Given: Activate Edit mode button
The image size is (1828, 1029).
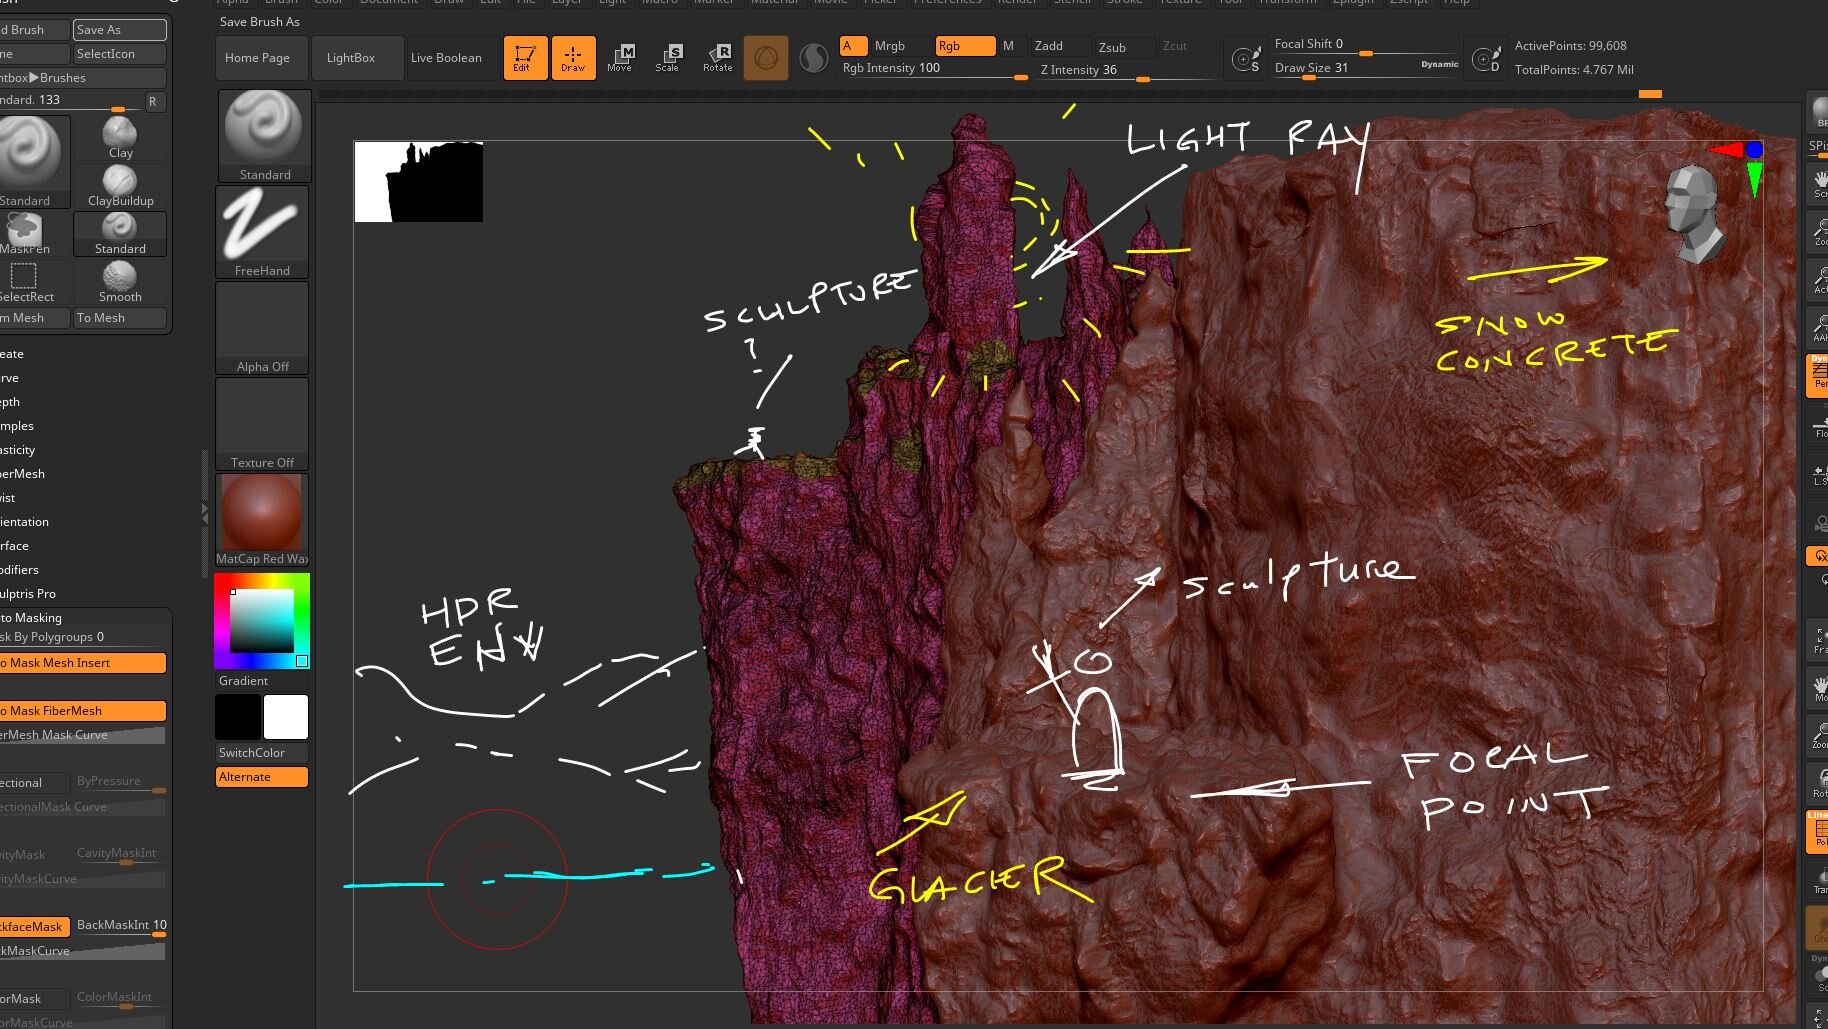Looking at the screenshot, I should [525, 57].
